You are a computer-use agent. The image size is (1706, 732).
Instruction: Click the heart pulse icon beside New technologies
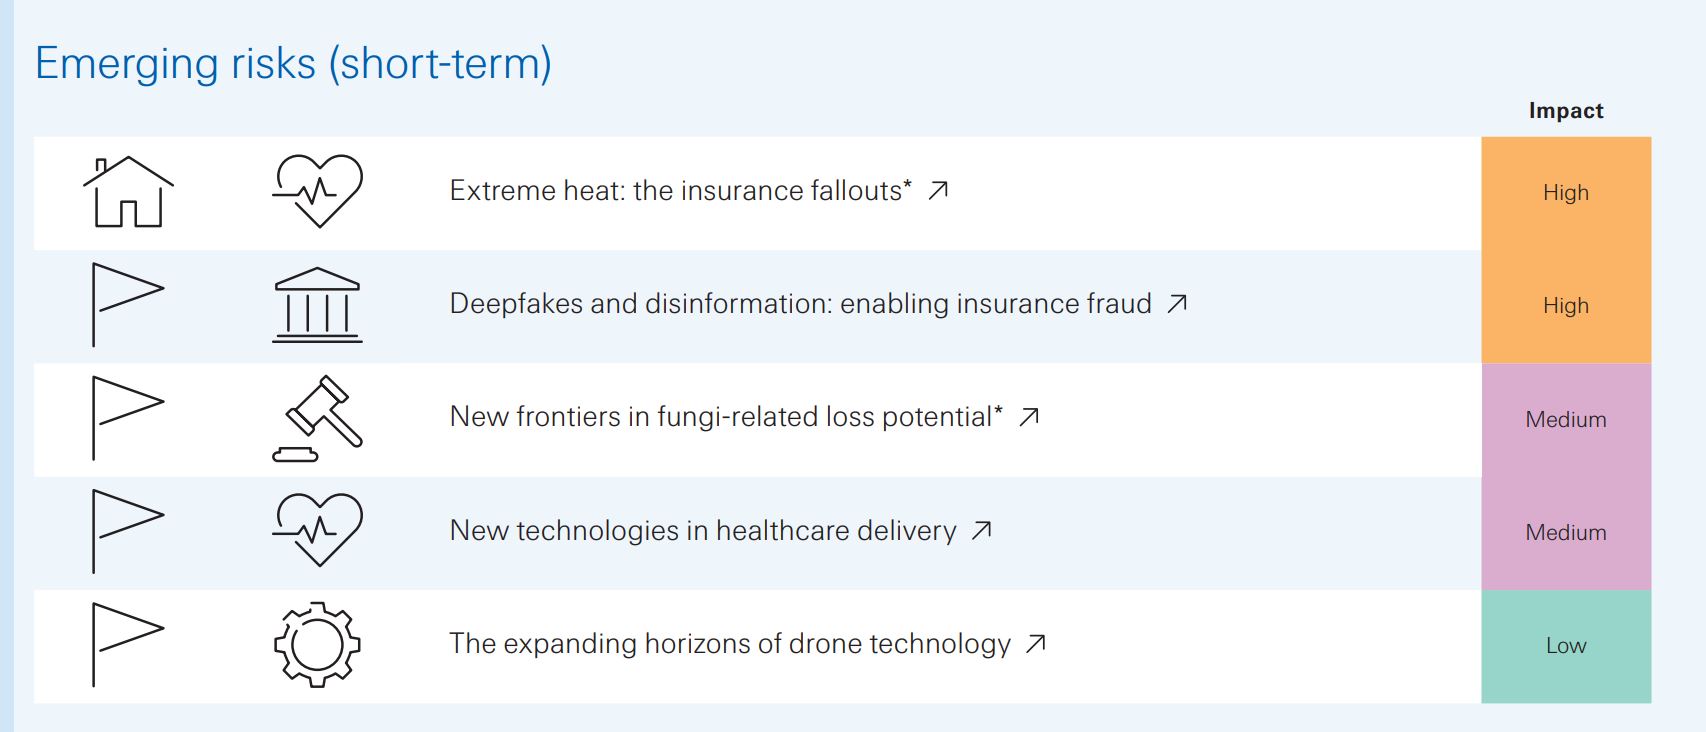point(317,530)
